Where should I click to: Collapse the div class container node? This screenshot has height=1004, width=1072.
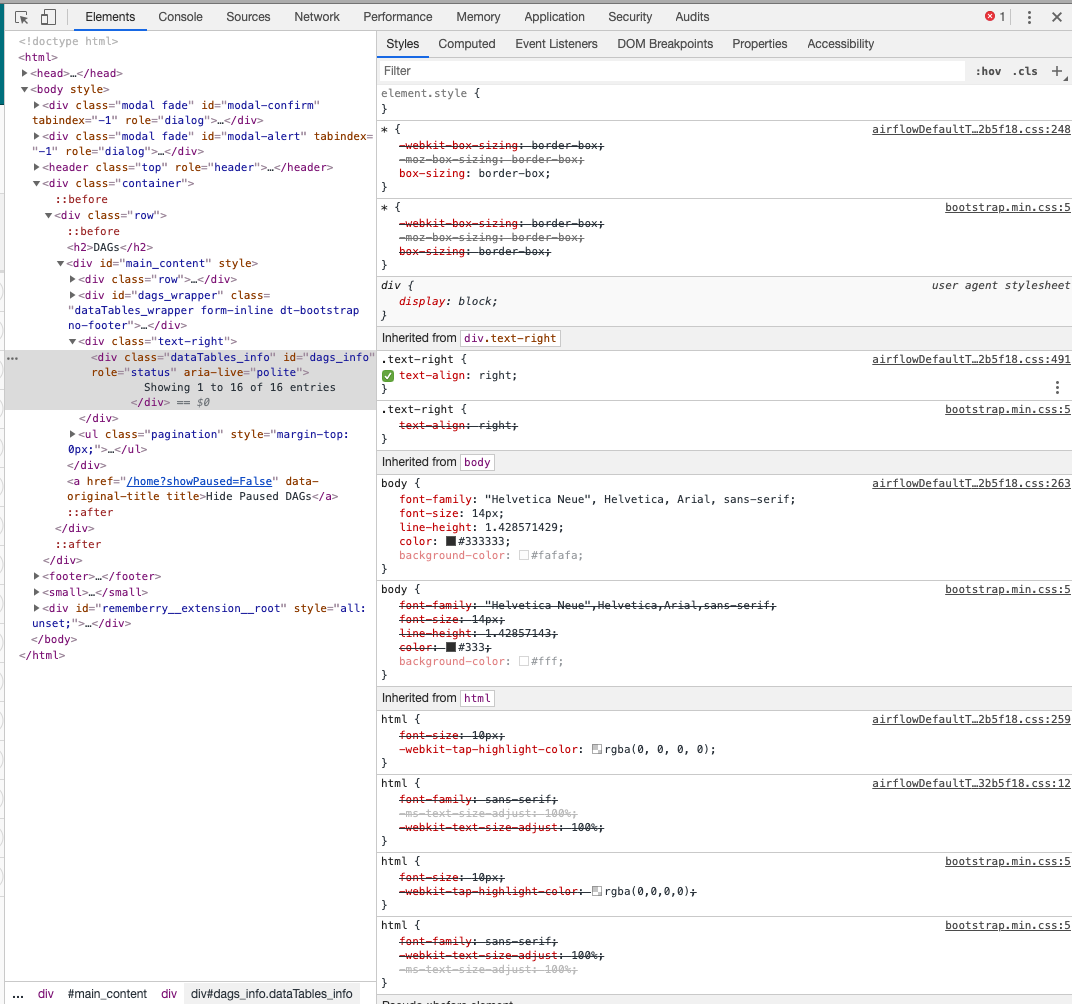36,183
